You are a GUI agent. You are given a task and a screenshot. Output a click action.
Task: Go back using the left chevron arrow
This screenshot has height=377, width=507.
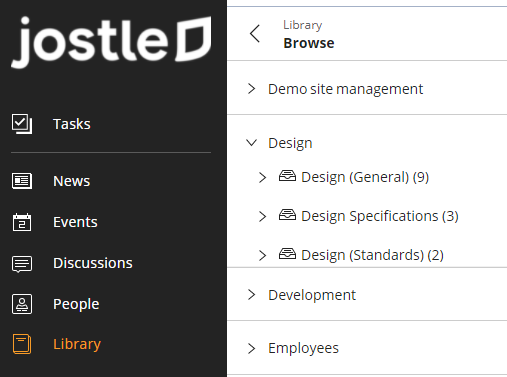(x=255, y=34)
